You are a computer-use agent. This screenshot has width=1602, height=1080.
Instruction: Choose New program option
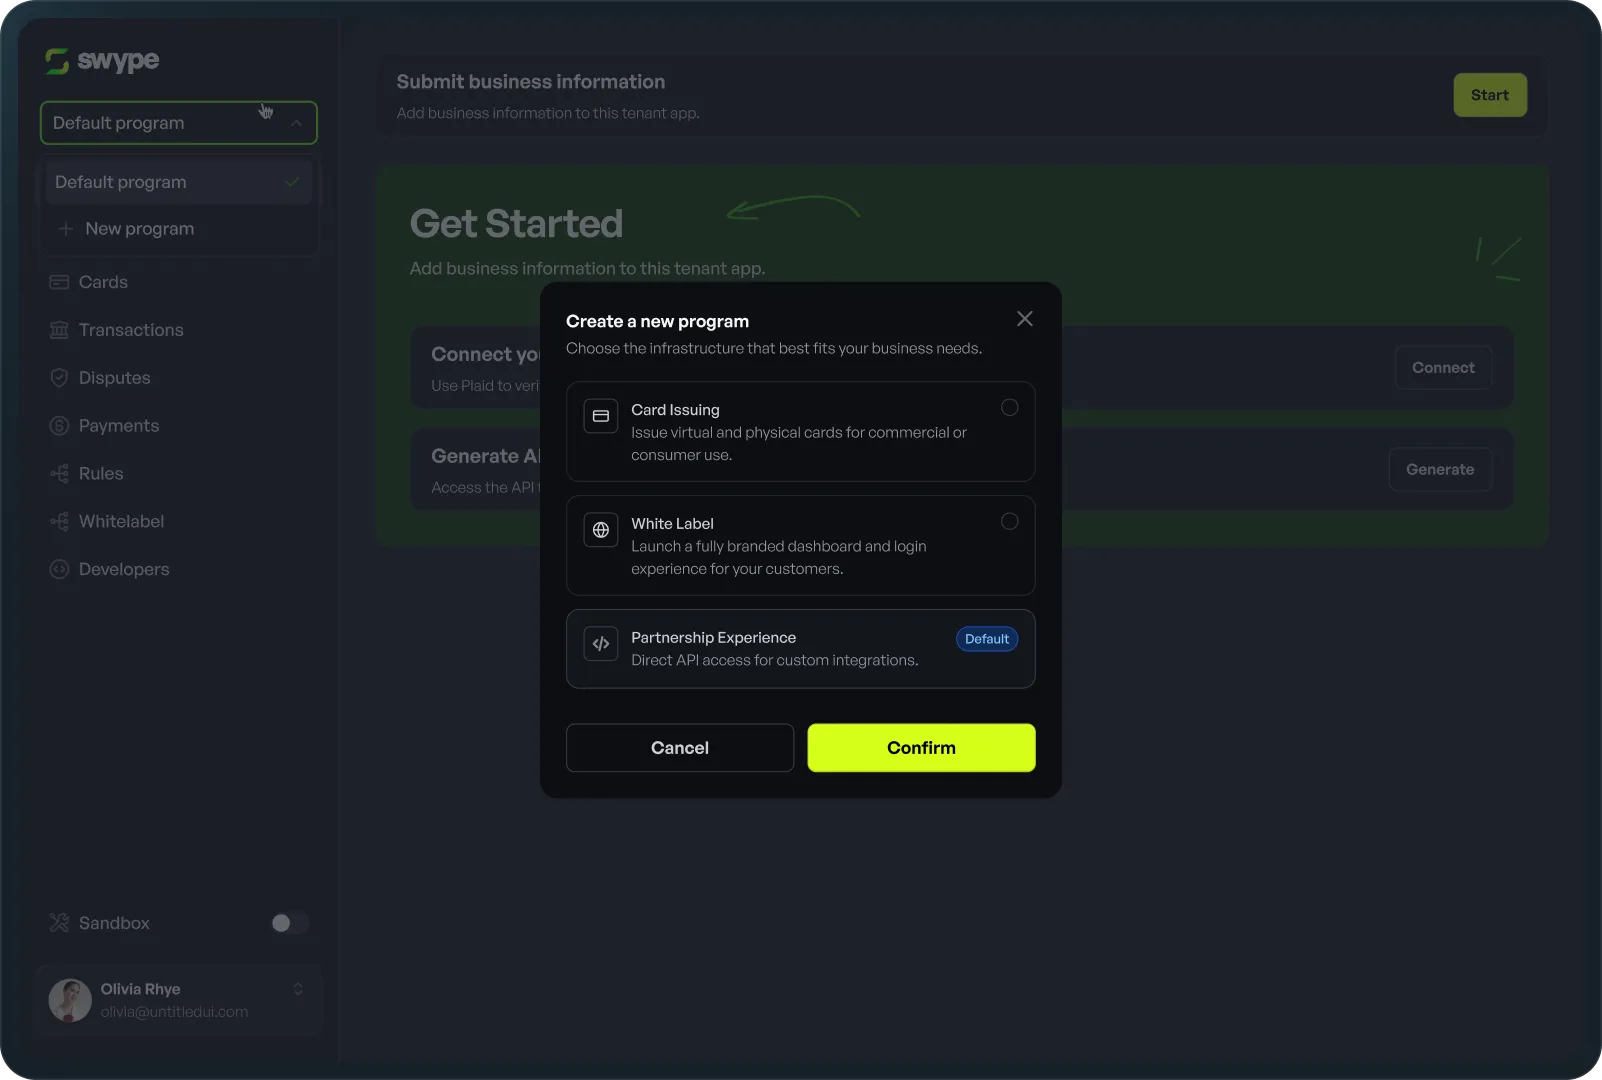[x=179, y=229]
